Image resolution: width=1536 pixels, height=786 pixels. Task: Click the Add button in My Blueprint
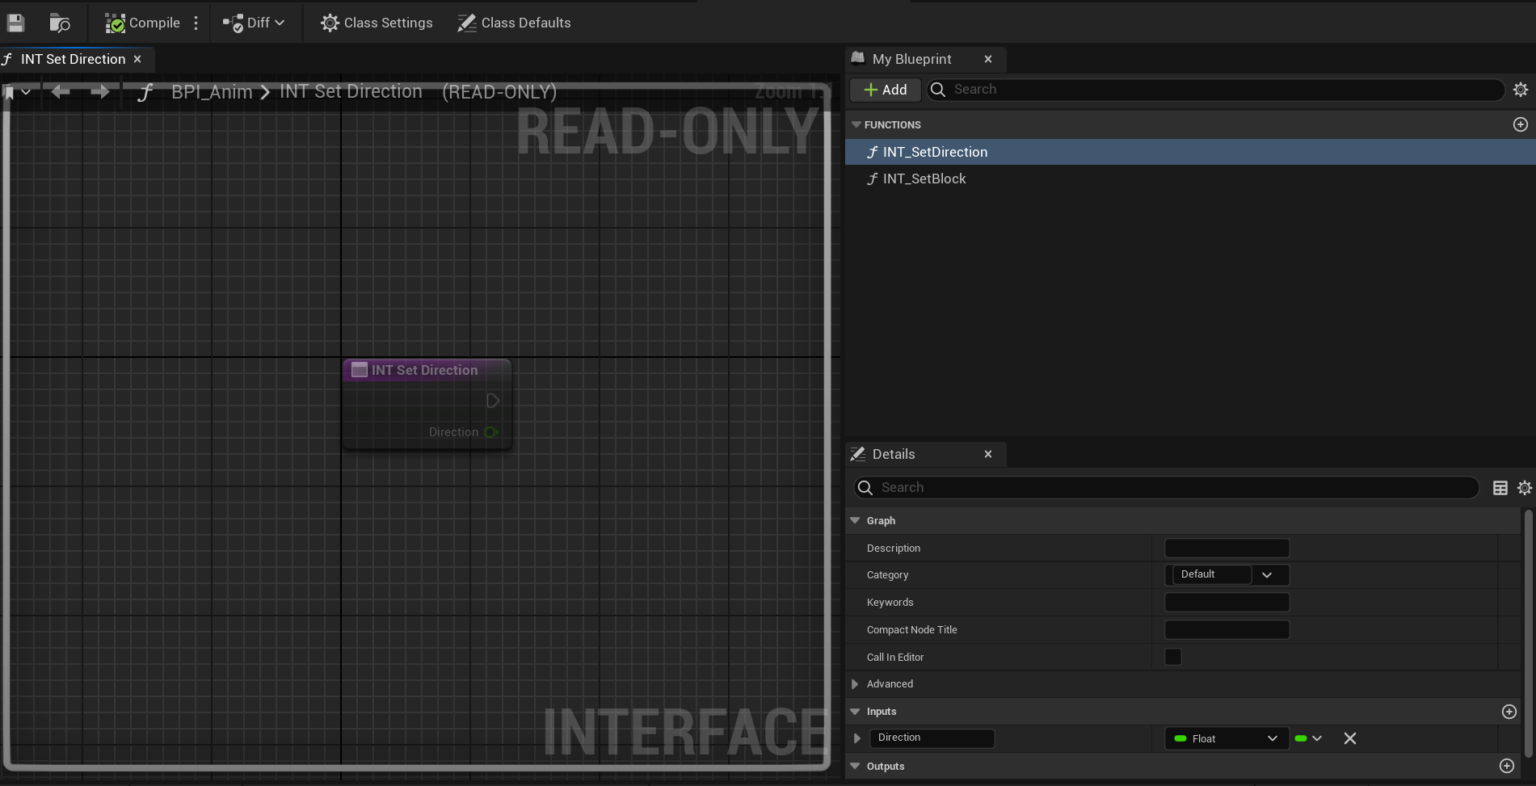[x=884, y=89]
